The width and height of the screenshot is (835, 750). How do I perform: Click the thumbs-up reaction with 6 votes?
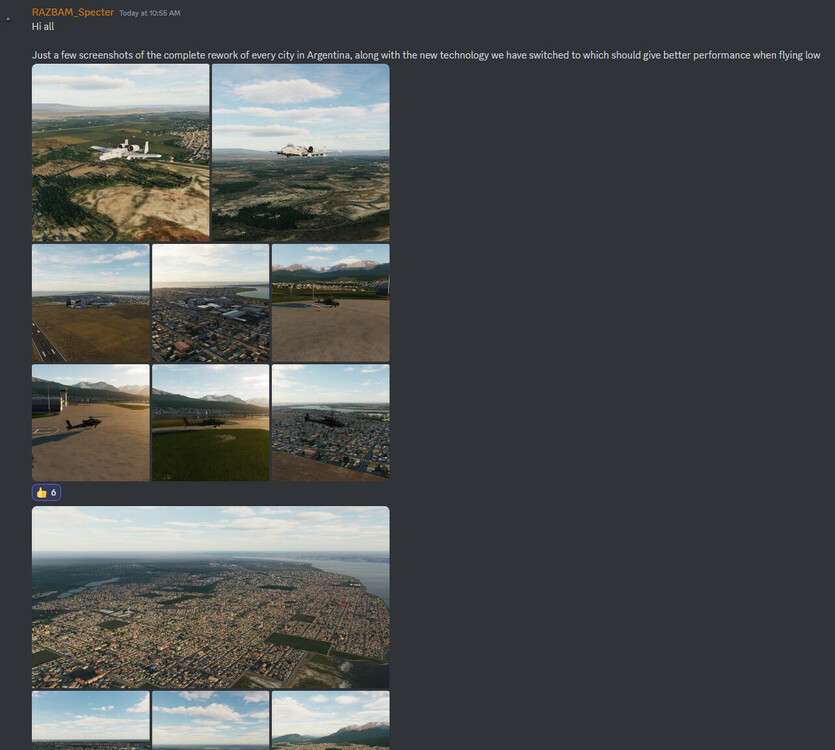click(46, 492)
